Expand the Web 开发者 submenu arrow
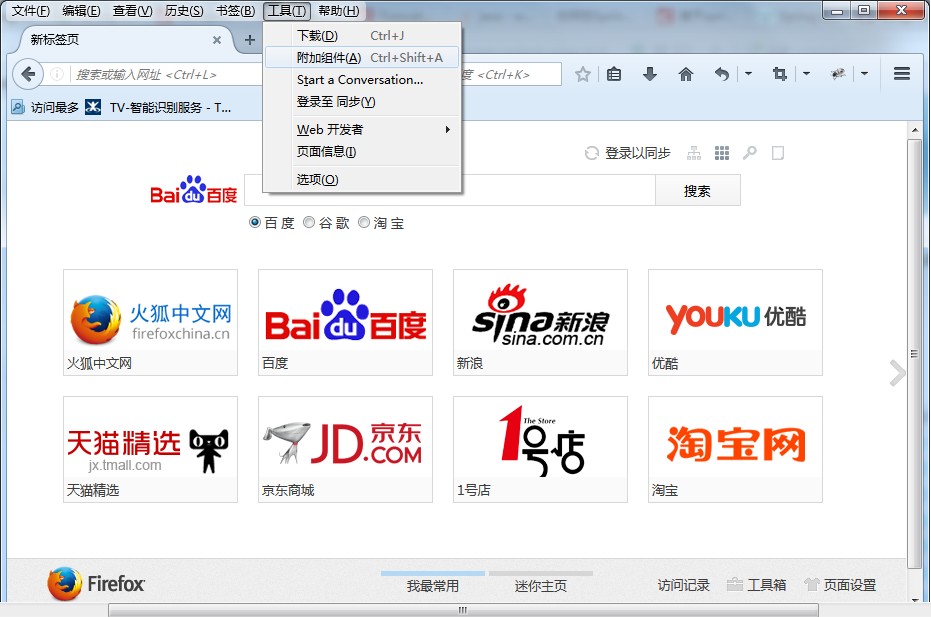The width and height of the screenshot is (931, 617). (448, 129)
